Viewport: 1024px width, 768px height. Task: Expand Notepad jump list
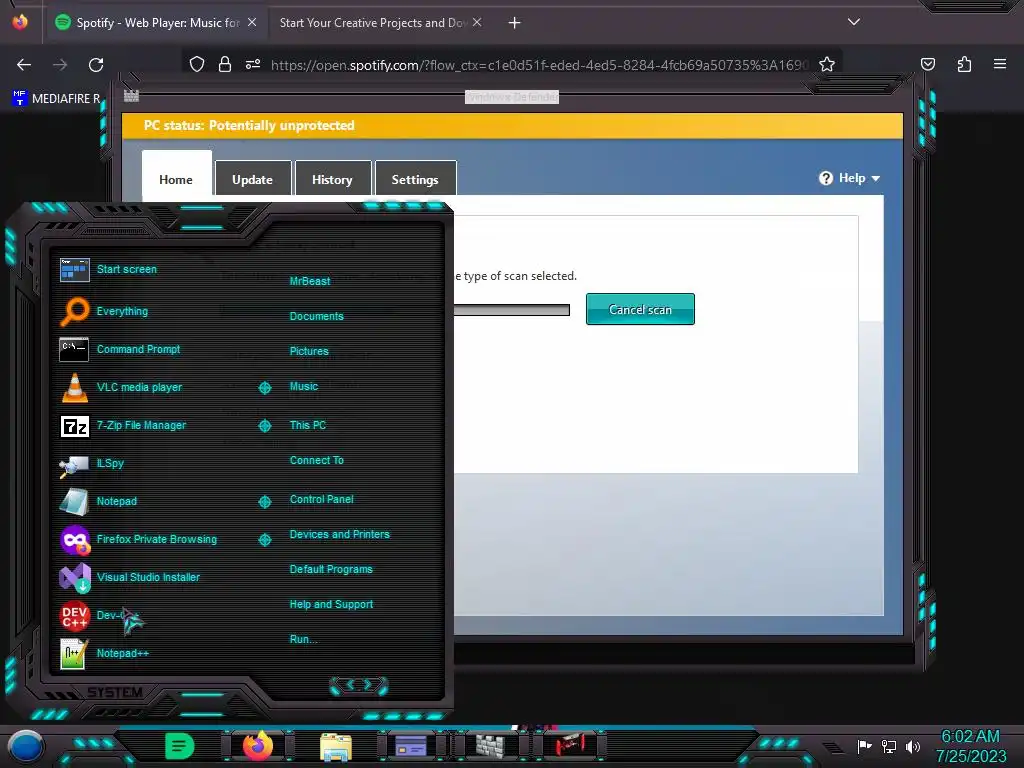264,502
